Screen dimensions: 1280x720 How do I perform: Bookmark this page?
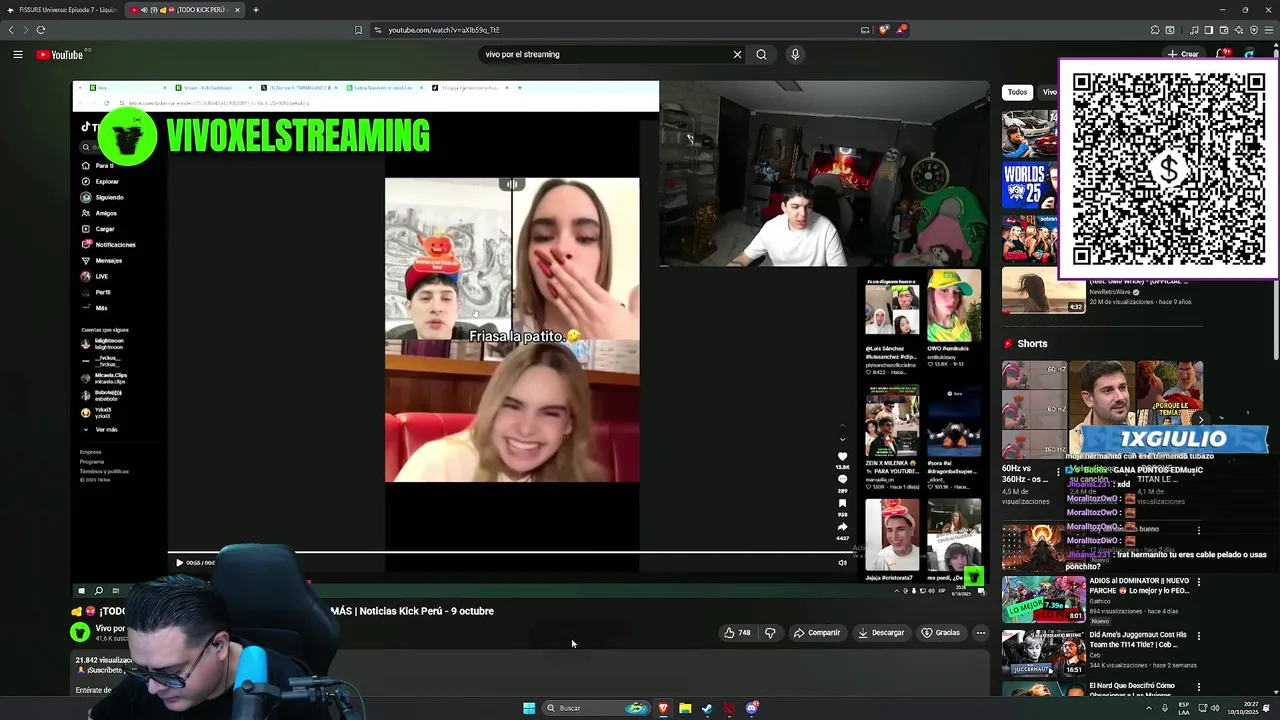pyautogui.click(x=358, y=30)
